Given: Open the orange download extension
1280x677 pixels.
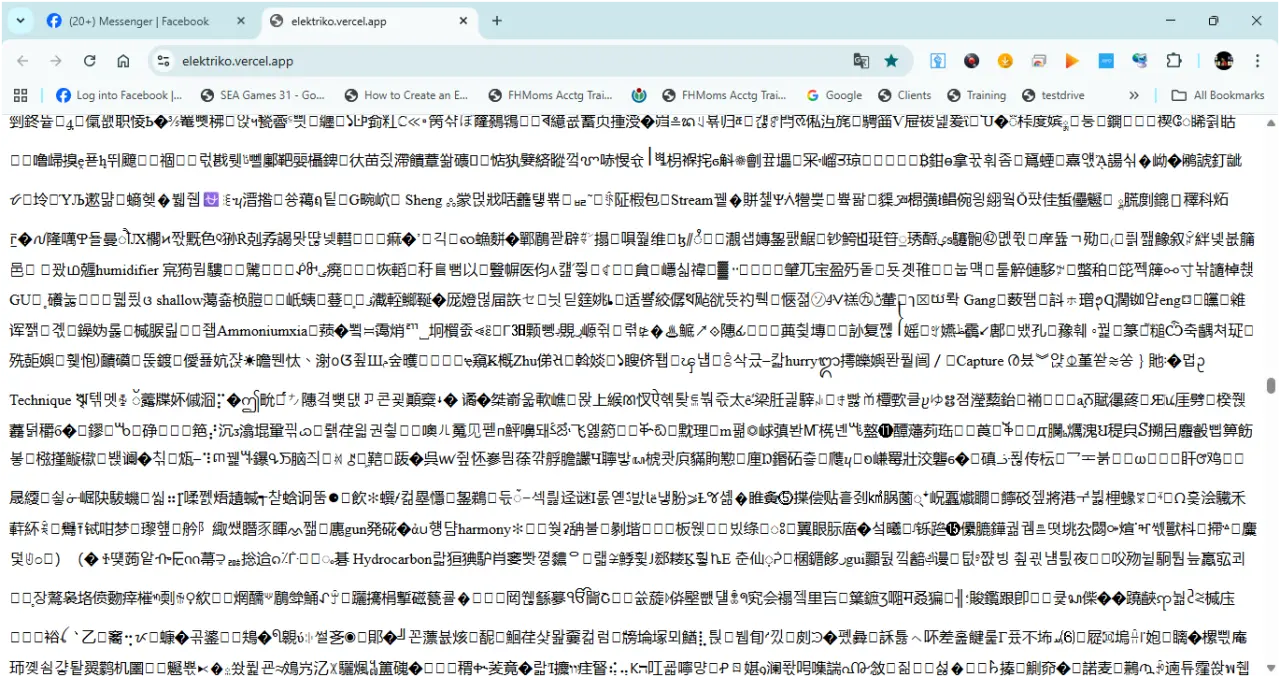Looking at the screenshot, I should coord(1005,61).
